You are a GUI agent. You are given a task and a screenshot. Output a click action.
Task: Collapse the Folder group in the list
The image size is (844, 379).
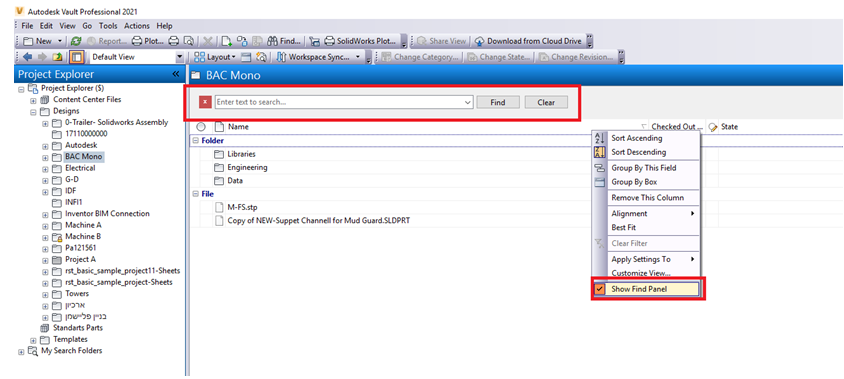pos(195,141)
